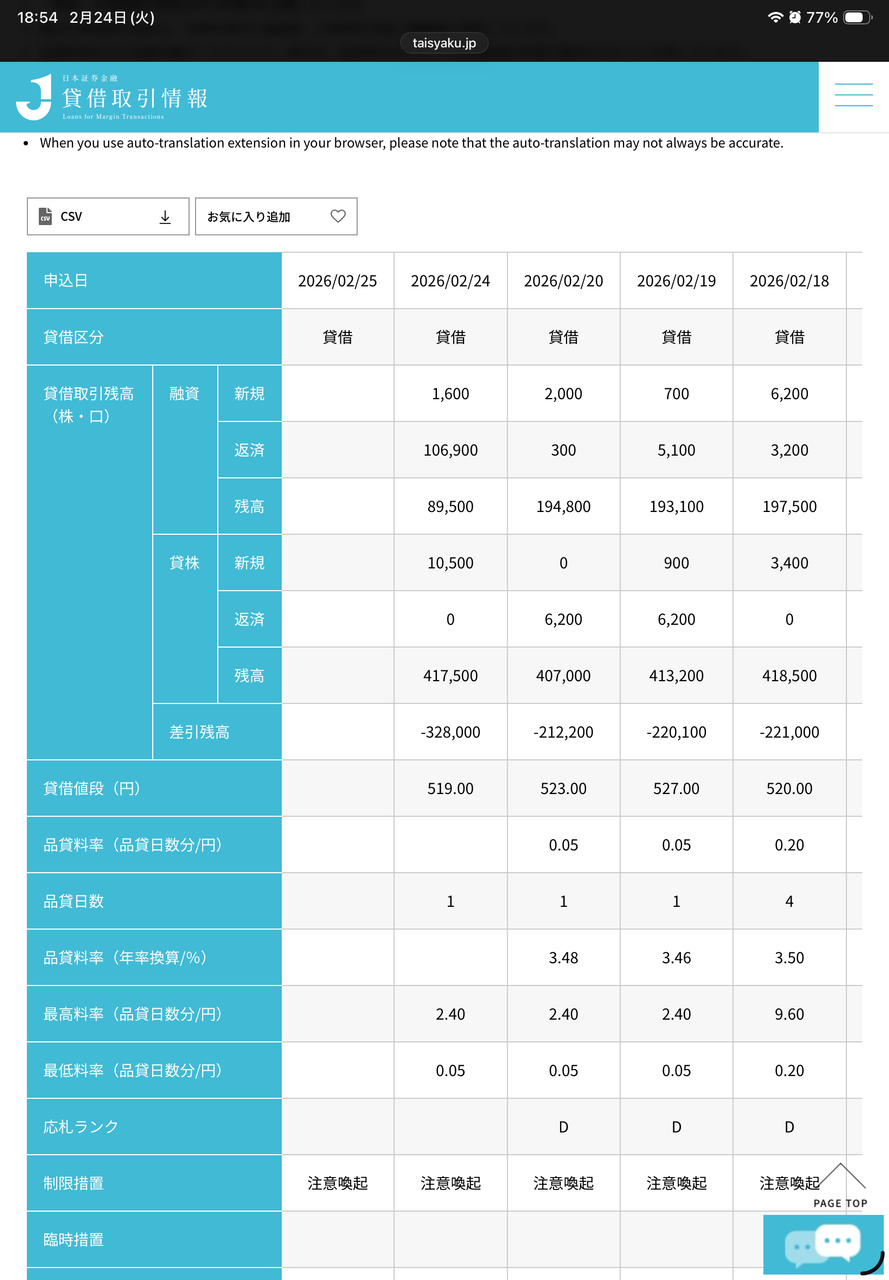The width and height of the screenshot is (889, 1280).
Task: Click the 注意喚起 cell under 2026/02/25
Action: tap(337, 1184)
